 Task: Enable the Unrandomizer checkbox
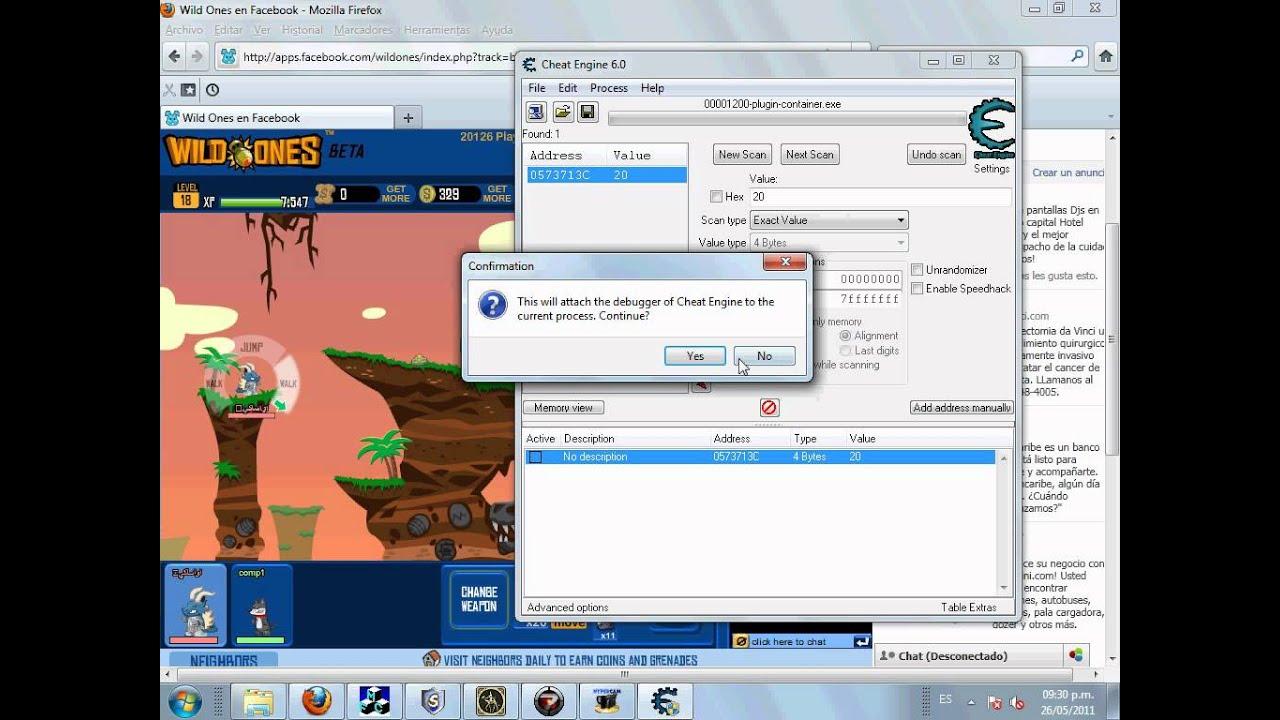click(x=917, y=270)
